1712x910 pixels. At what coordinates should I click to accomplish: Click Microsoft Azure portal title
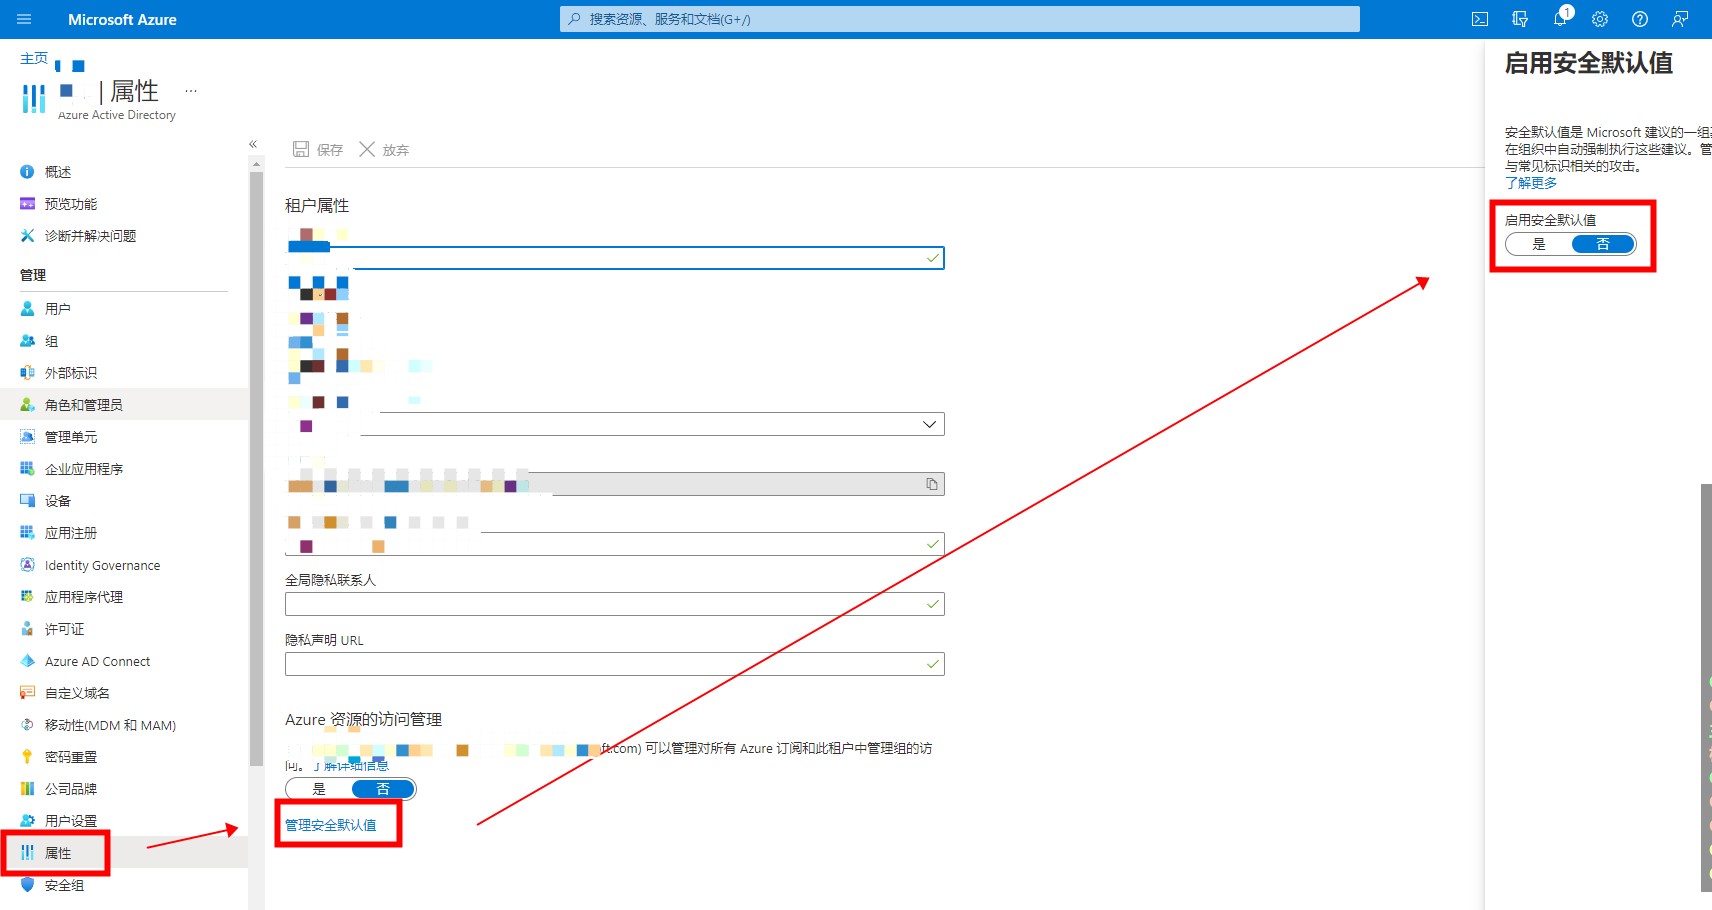pyautogui.click(x=122, y=19)
